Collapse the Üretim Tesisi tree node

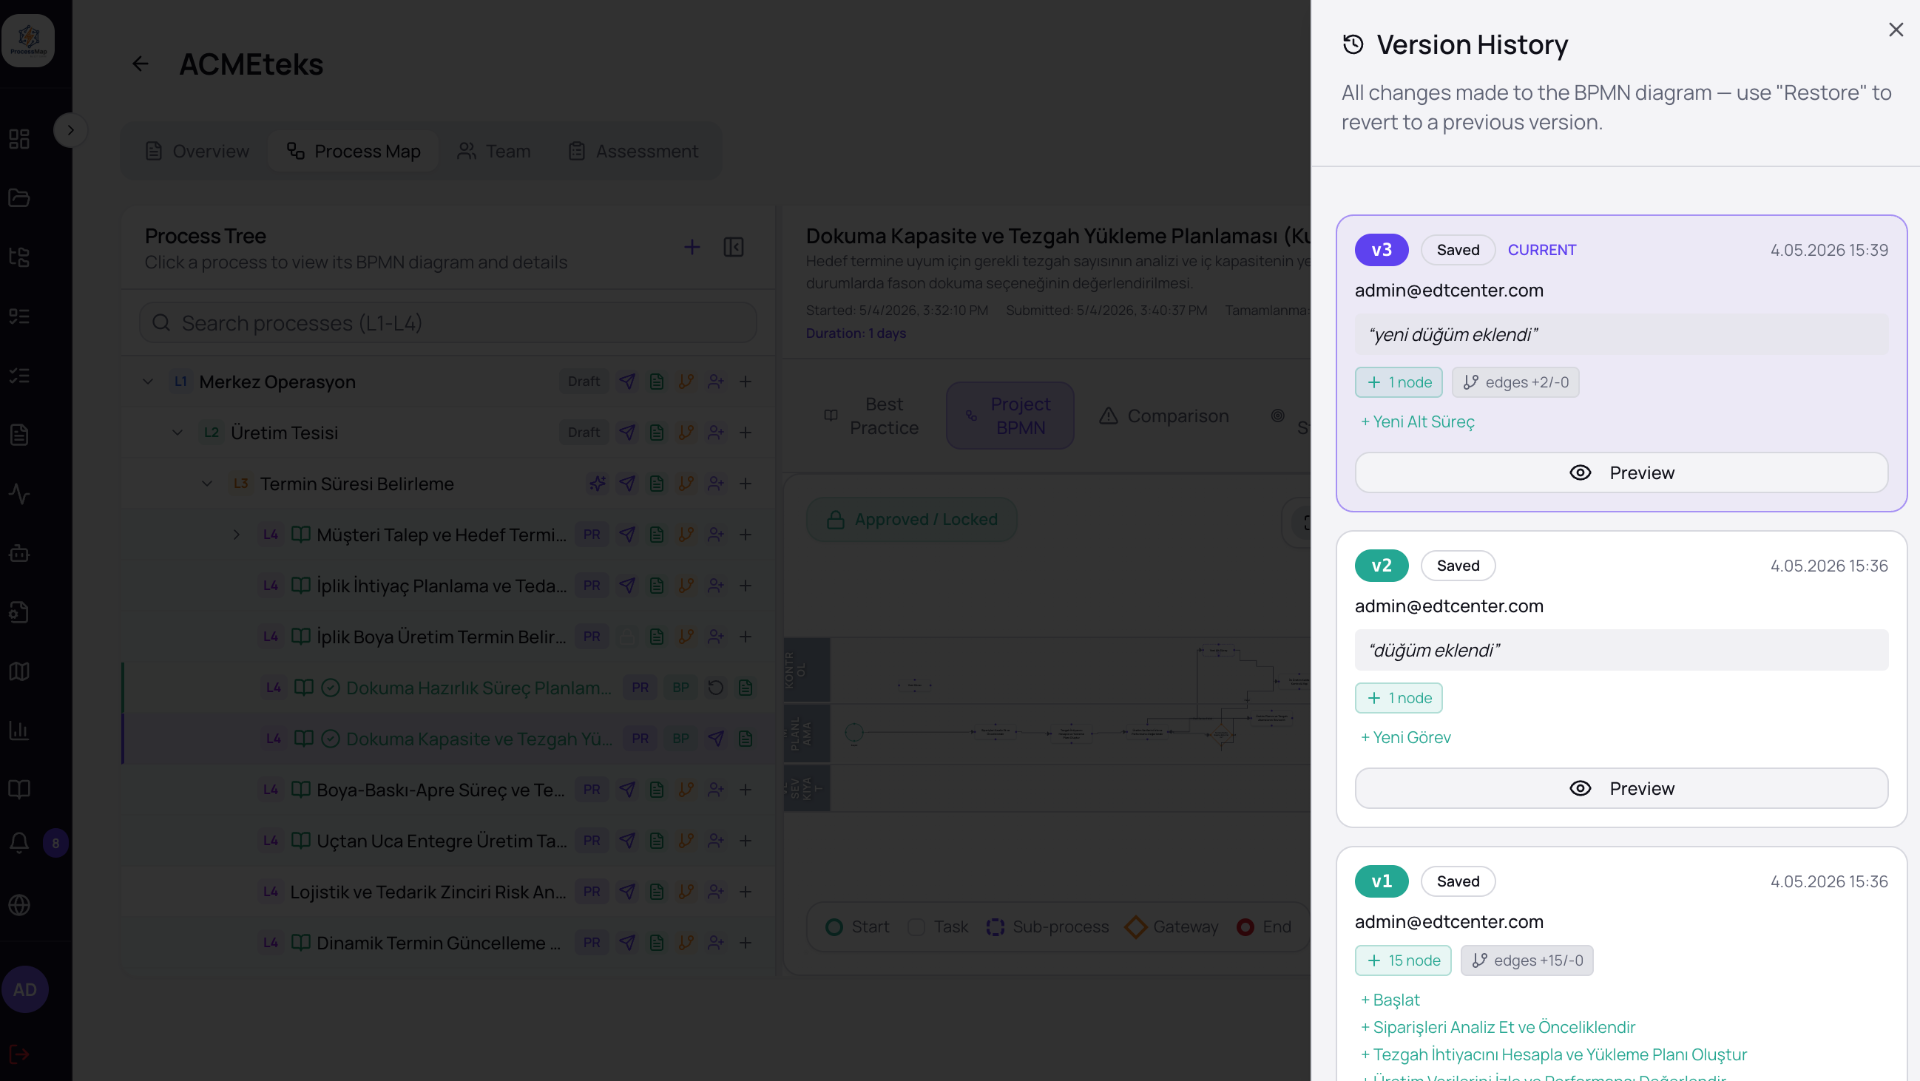click(177, 433)
